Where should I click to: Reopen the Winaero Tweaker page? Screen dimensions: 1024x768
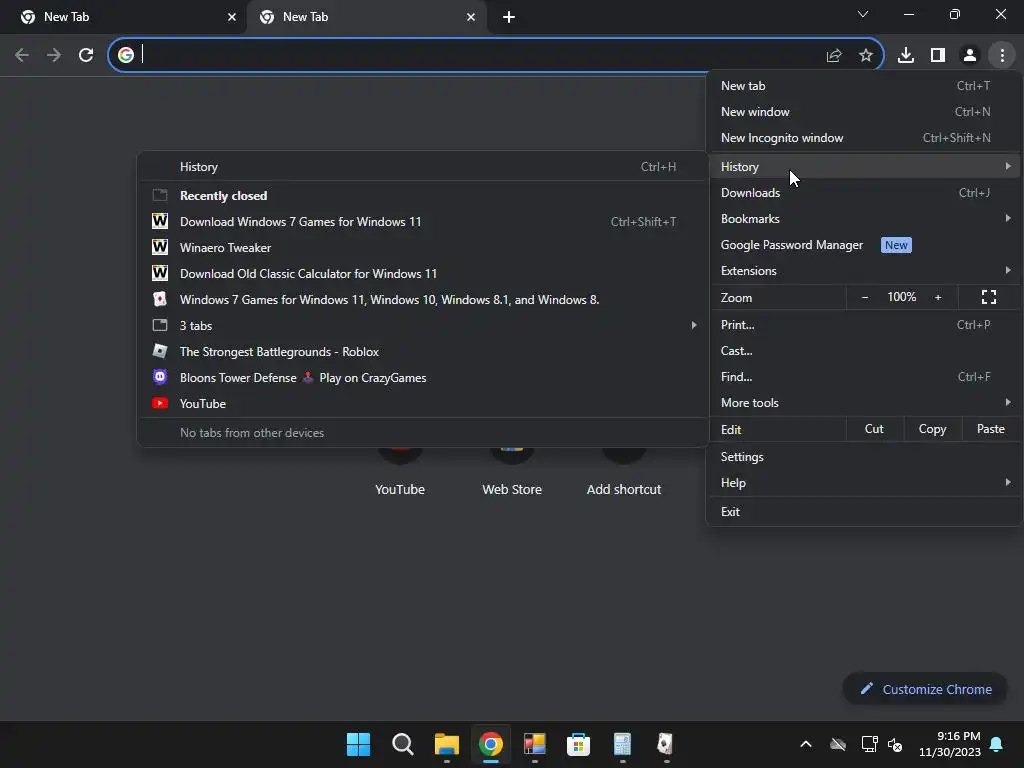[x=423, y=248]
